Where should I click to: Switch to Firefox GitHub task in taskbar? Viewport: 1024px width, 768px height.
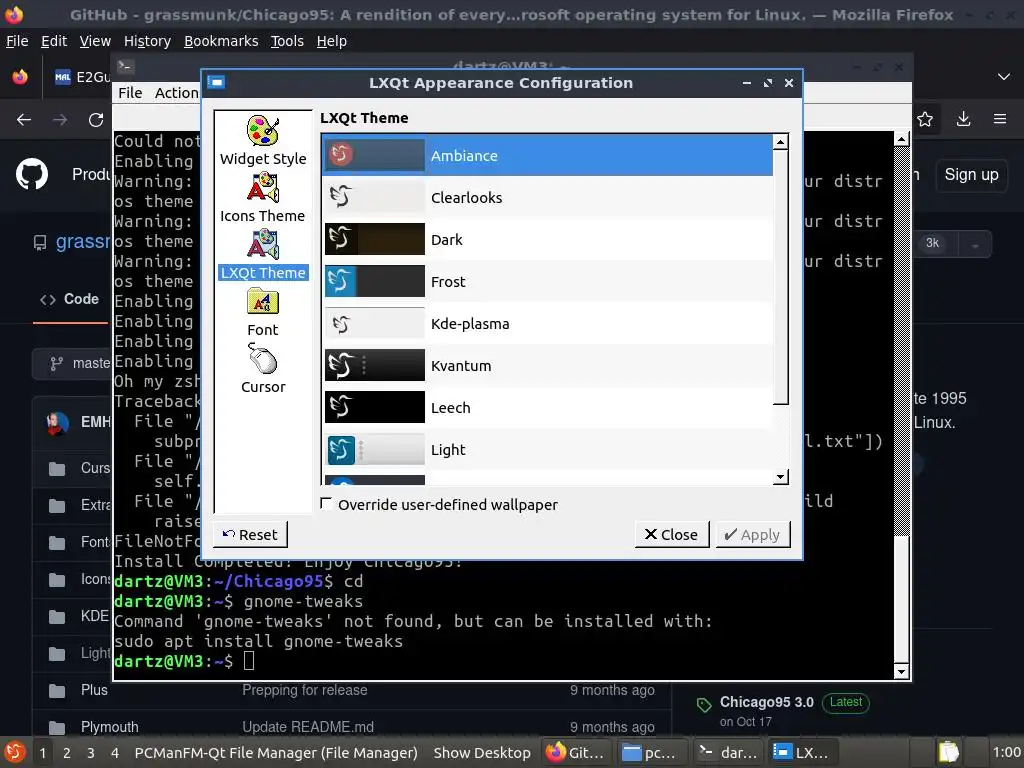(576, 753)
